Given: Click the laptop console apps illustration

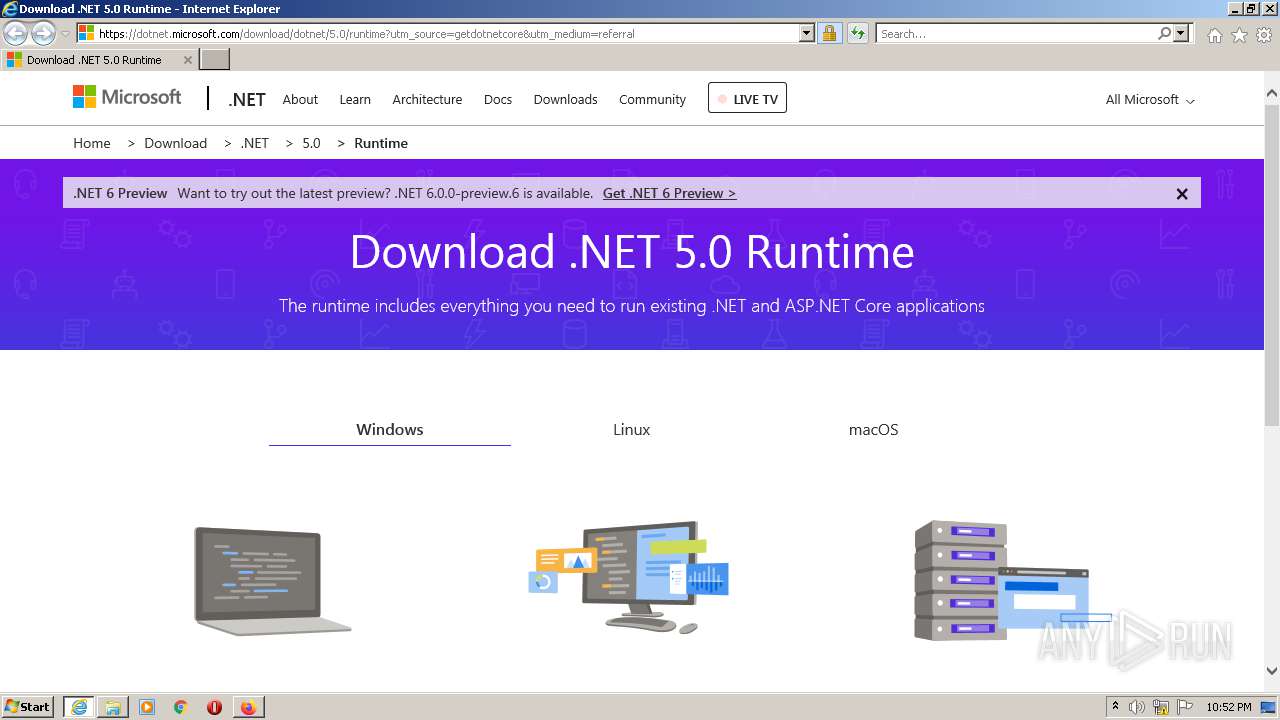Looking at the screenshot, I should pos(271,580).
